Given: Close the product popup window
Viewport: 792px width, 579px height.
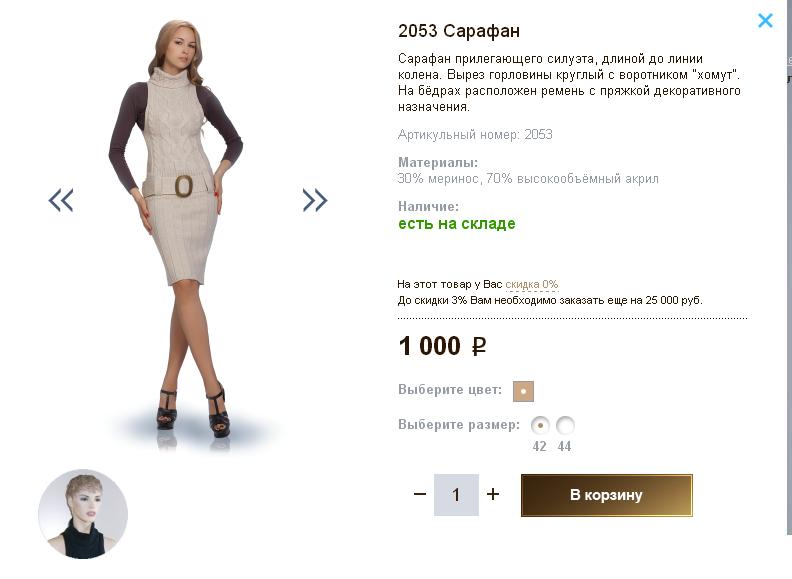Looking at the screenshot, I should tap(765, 20).
